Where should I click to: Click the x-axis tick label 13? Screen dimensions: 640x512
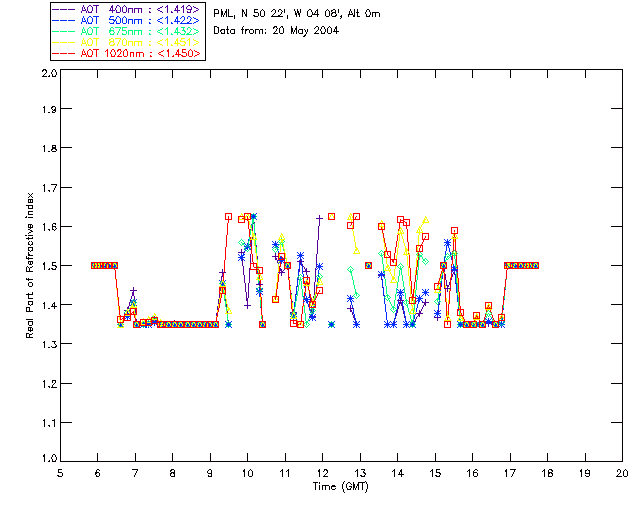point(360,473)
